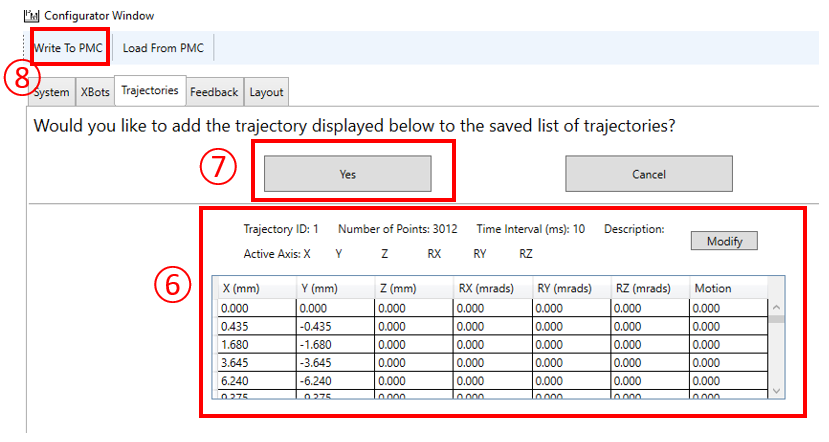Viewport: 829px width, 442px height.
Task: Click the Cancel button
Action: click(x=648, y=174)
